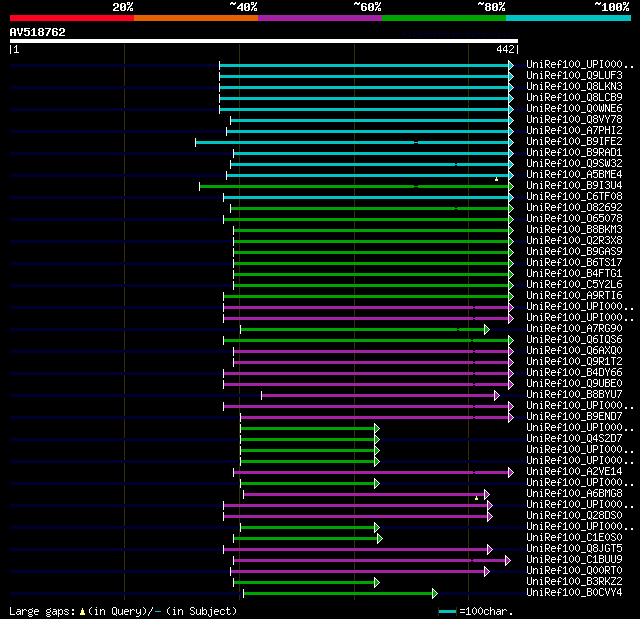
Task: Select the UniRef100_O65078 label
Action: [x=574, y=219]
